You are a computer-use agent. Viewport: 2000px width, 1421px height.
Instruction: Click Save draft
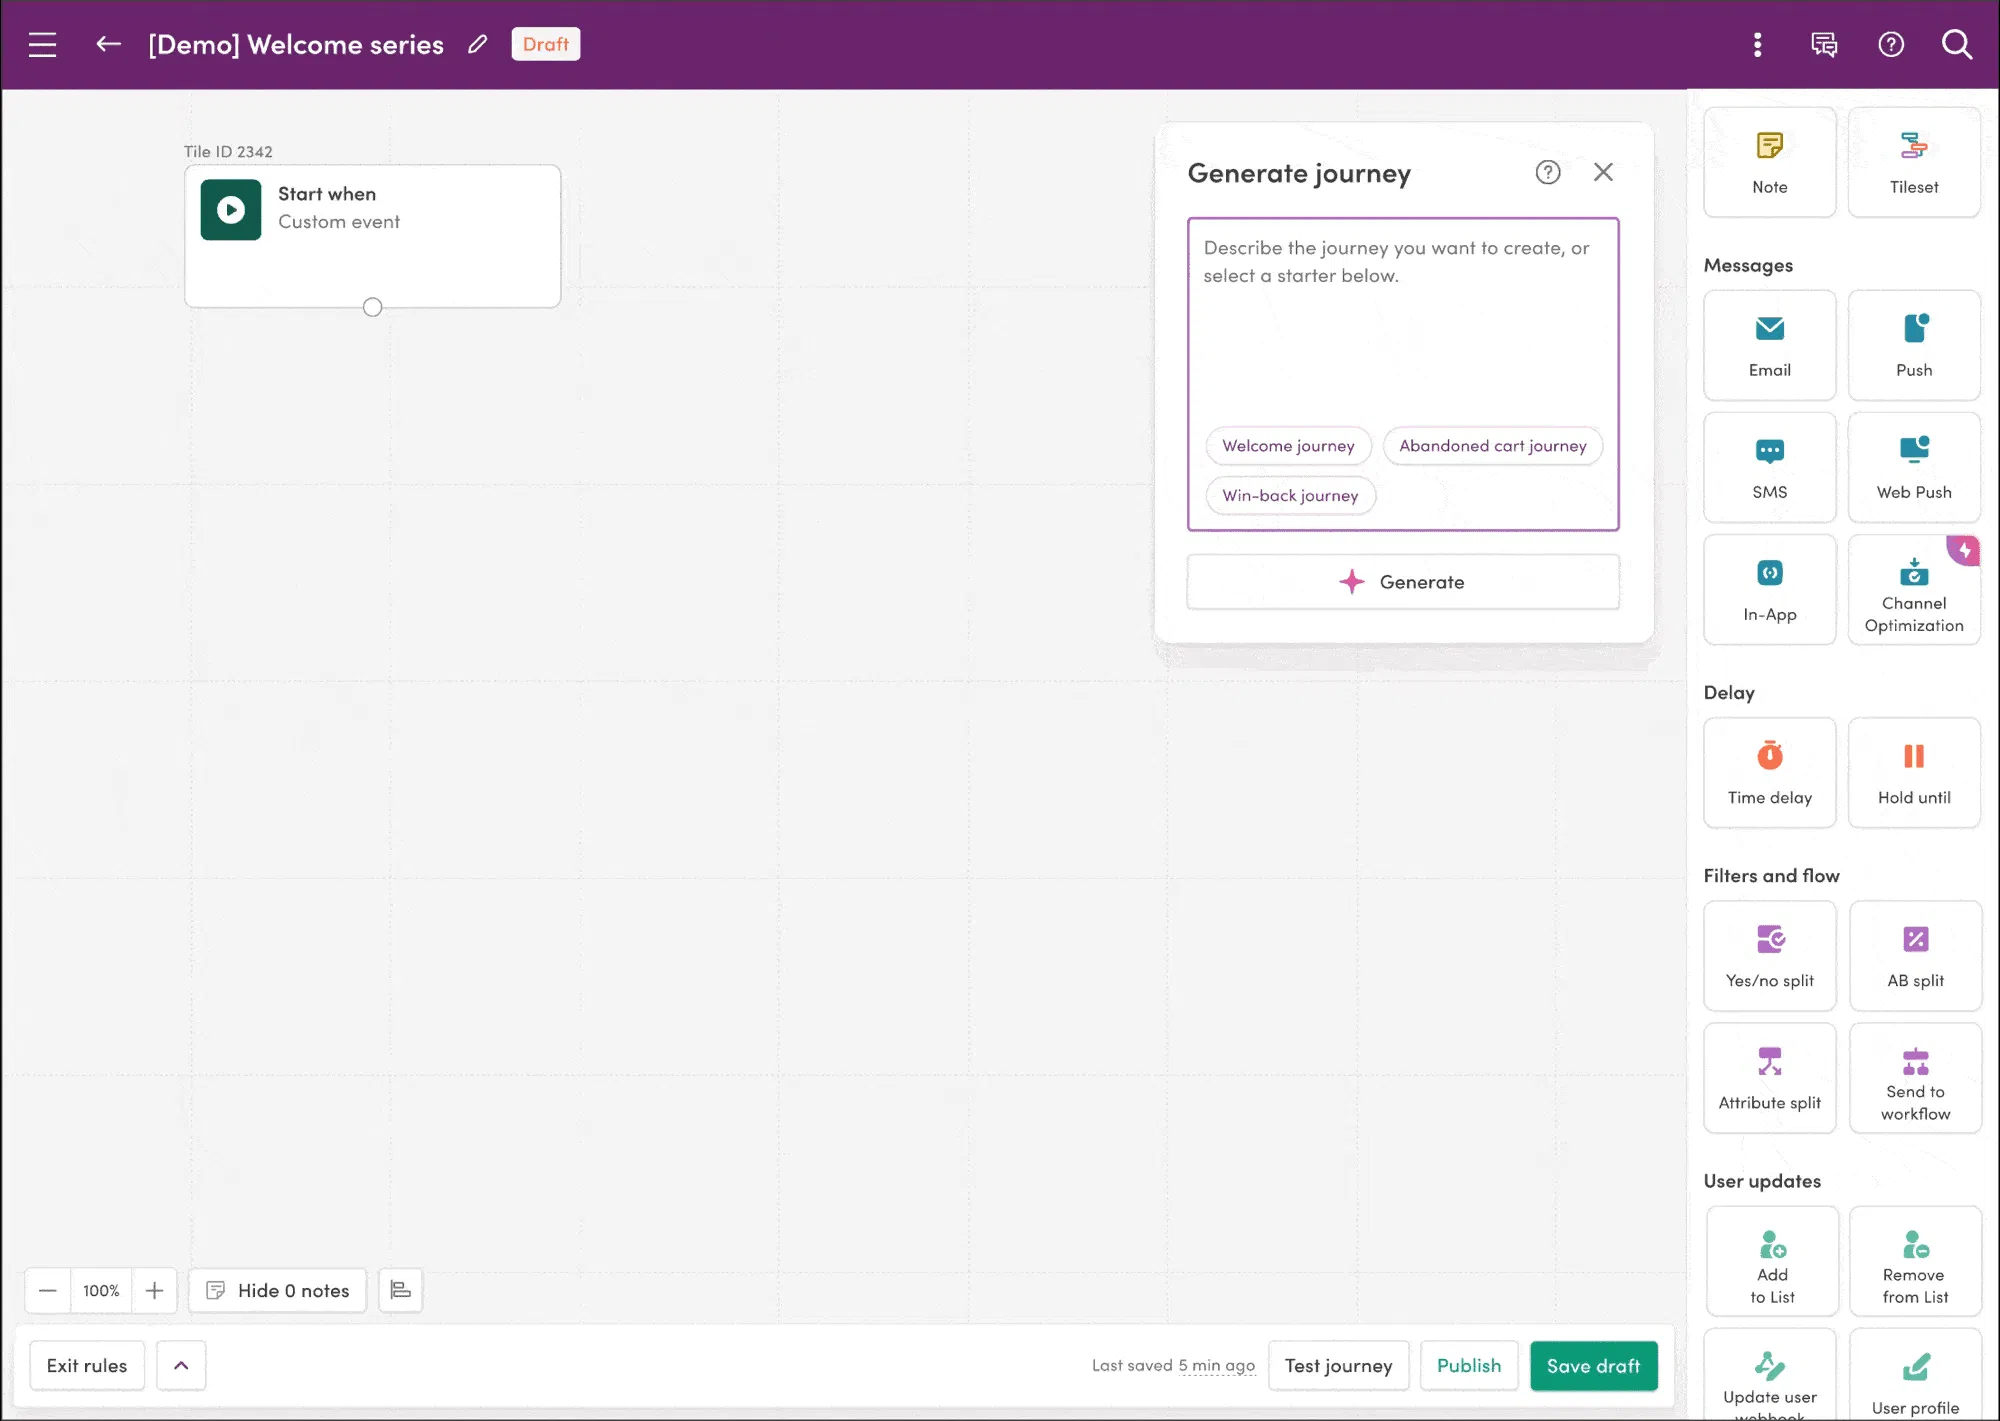tap(1593, 1365)
